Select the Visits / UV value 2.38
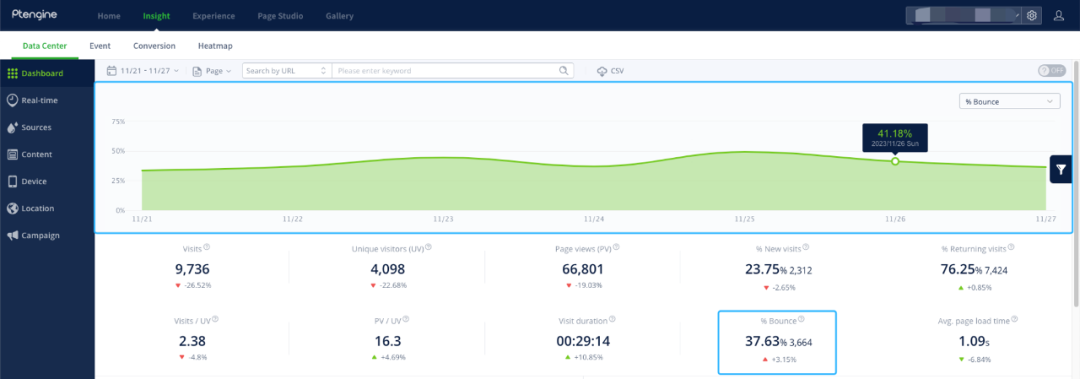The height and width of the screenshot is (379, 1080). point(193,341)
